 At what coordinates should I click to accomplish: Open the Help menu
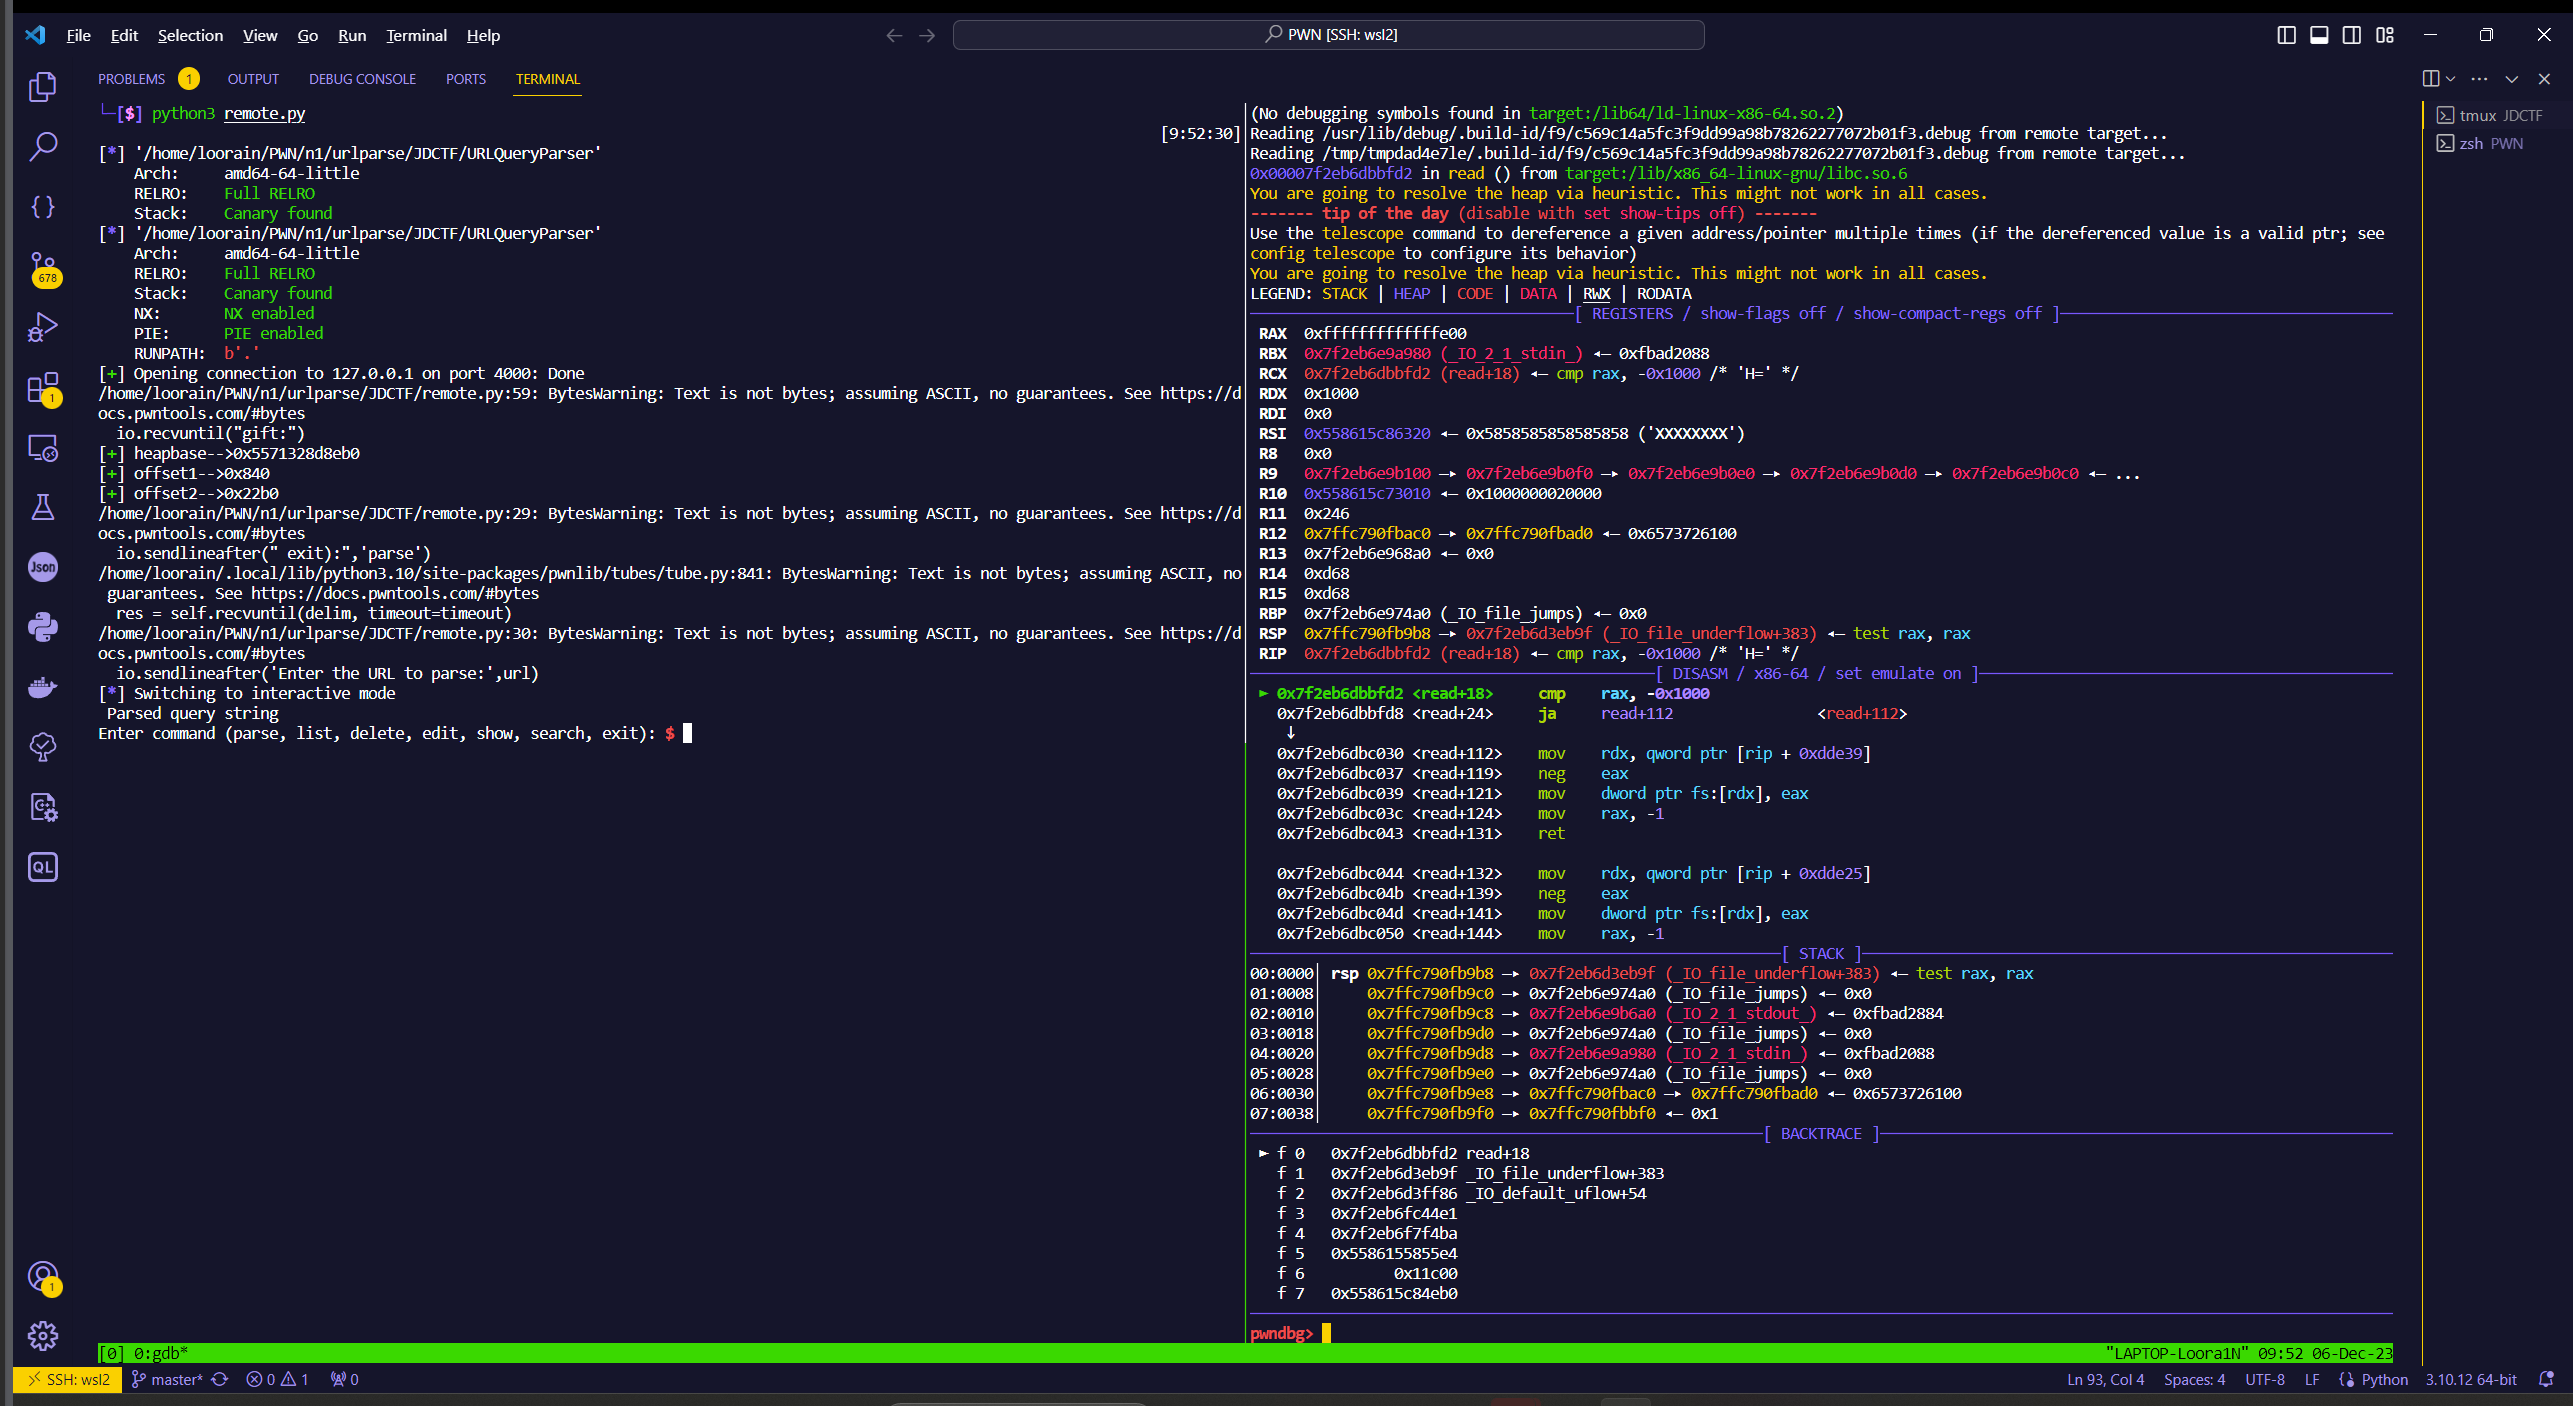(483, 35)
